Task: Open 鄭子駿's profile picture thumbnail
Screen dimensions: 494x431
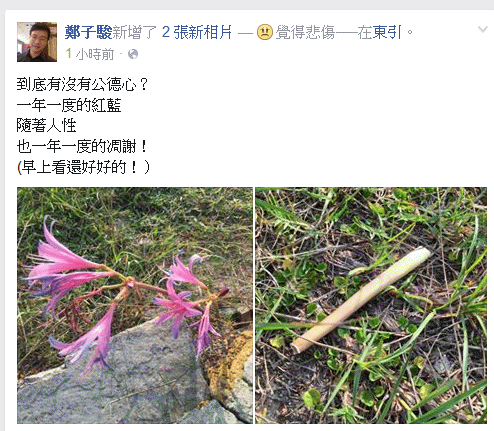Action: coord(37,42)
